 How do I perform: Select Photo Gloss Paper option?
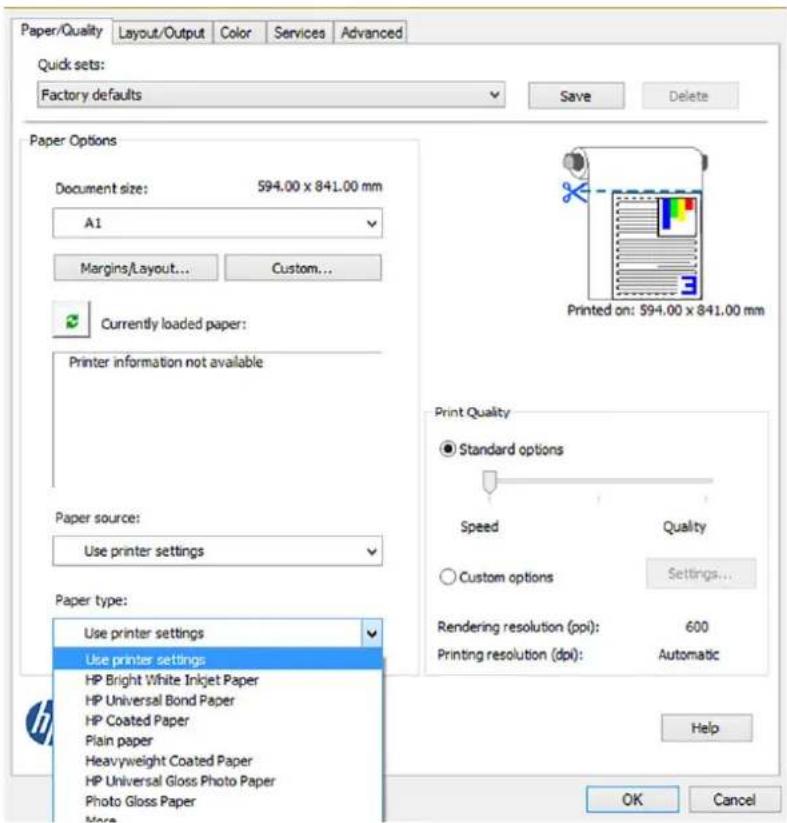pos(218,801)
